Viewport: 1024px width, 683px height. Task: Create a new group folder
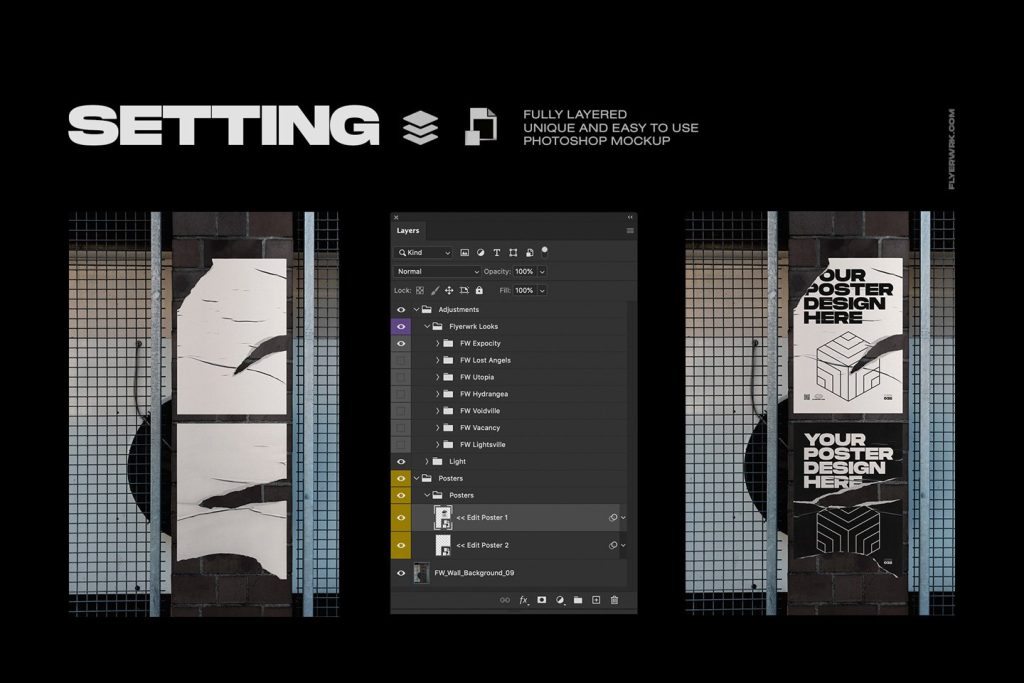pyautogui.click(x=578, y=600)
